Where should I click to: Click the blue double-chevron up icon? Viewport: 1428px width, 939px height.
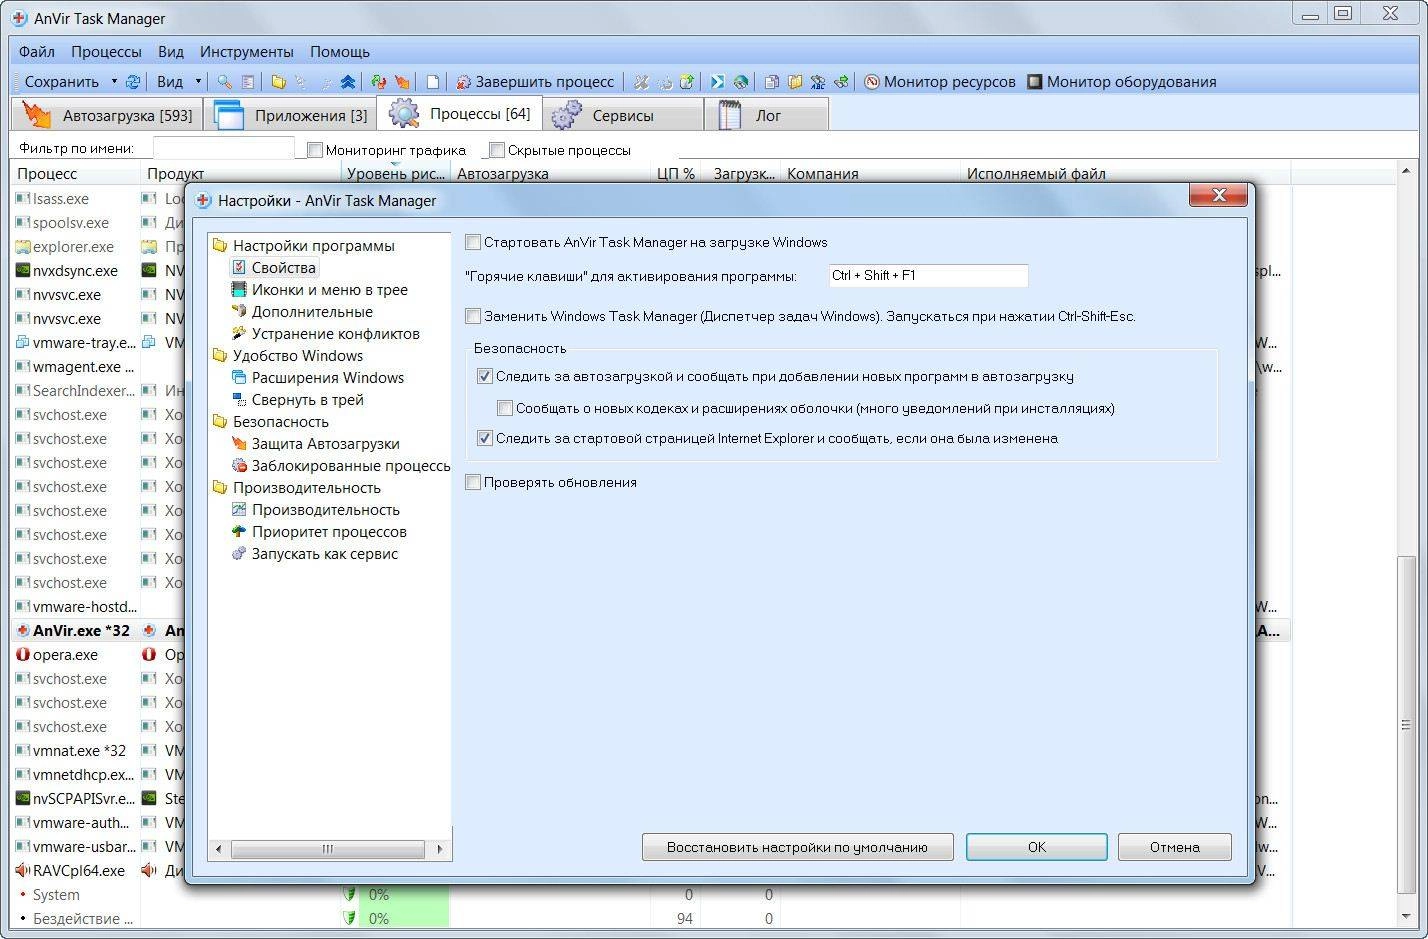click(347, 82)
